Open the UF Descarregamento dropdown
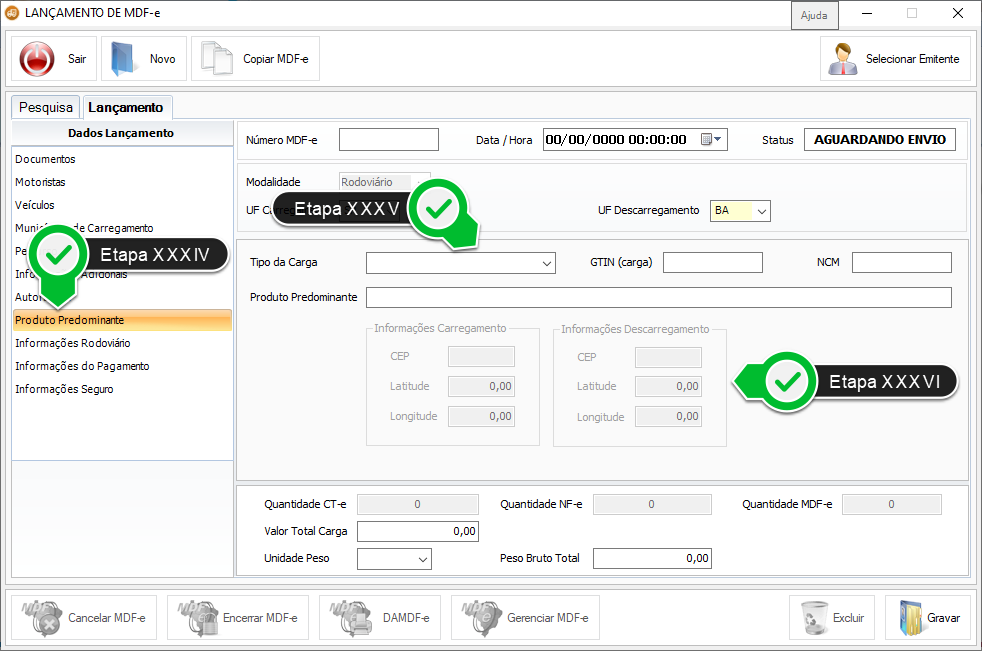This screenshot has width=982, height=651. pos(762,211)
